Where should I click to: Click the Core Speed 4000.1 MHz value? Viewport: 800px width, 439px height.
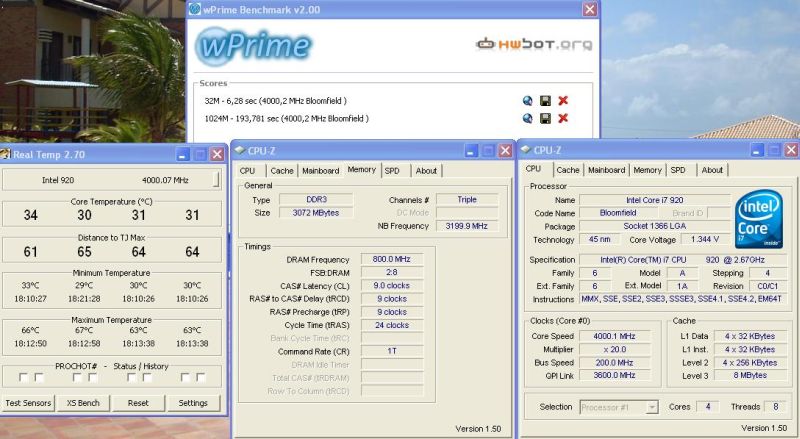614,336
